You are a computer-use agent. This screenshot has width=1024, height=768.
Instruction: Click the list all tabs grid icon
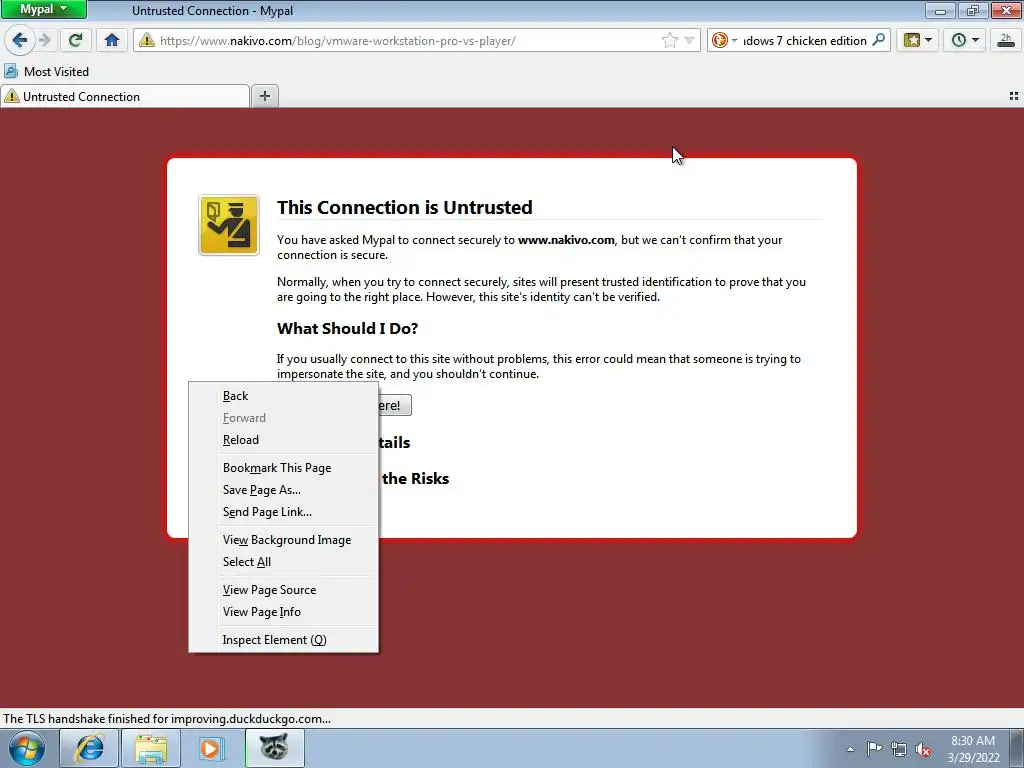[x=1014, y=96]
